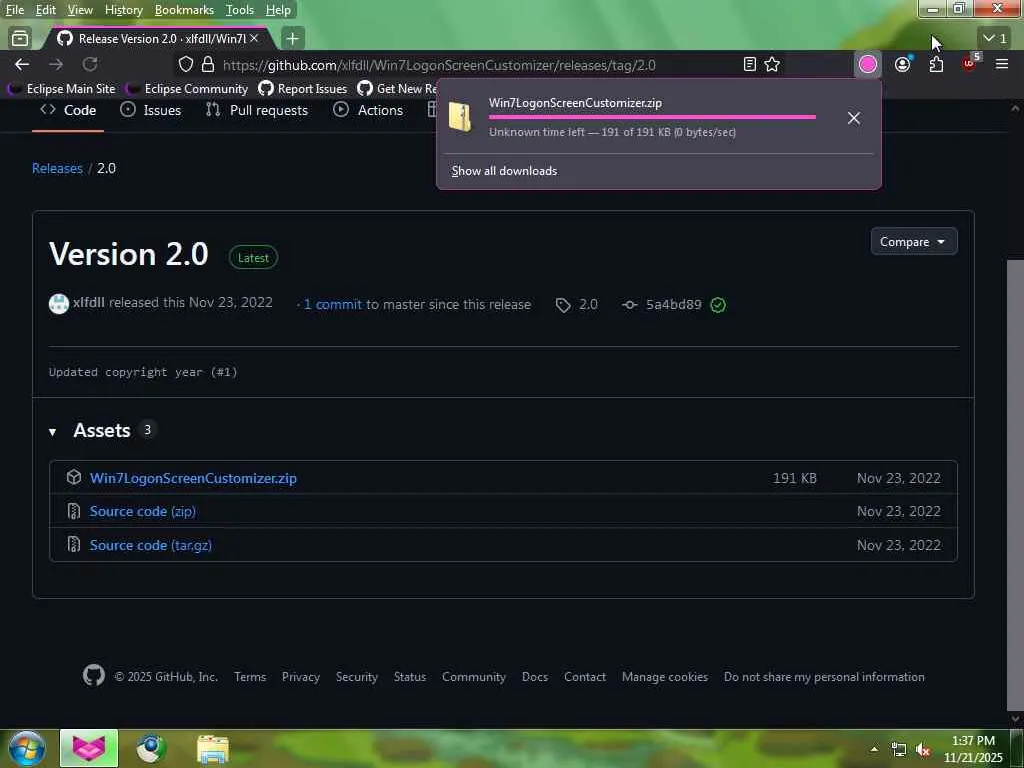This screenshot has height=768, width=1024.
Task: Open Report Issues bookmark
Action: click(x=303, y=89)
